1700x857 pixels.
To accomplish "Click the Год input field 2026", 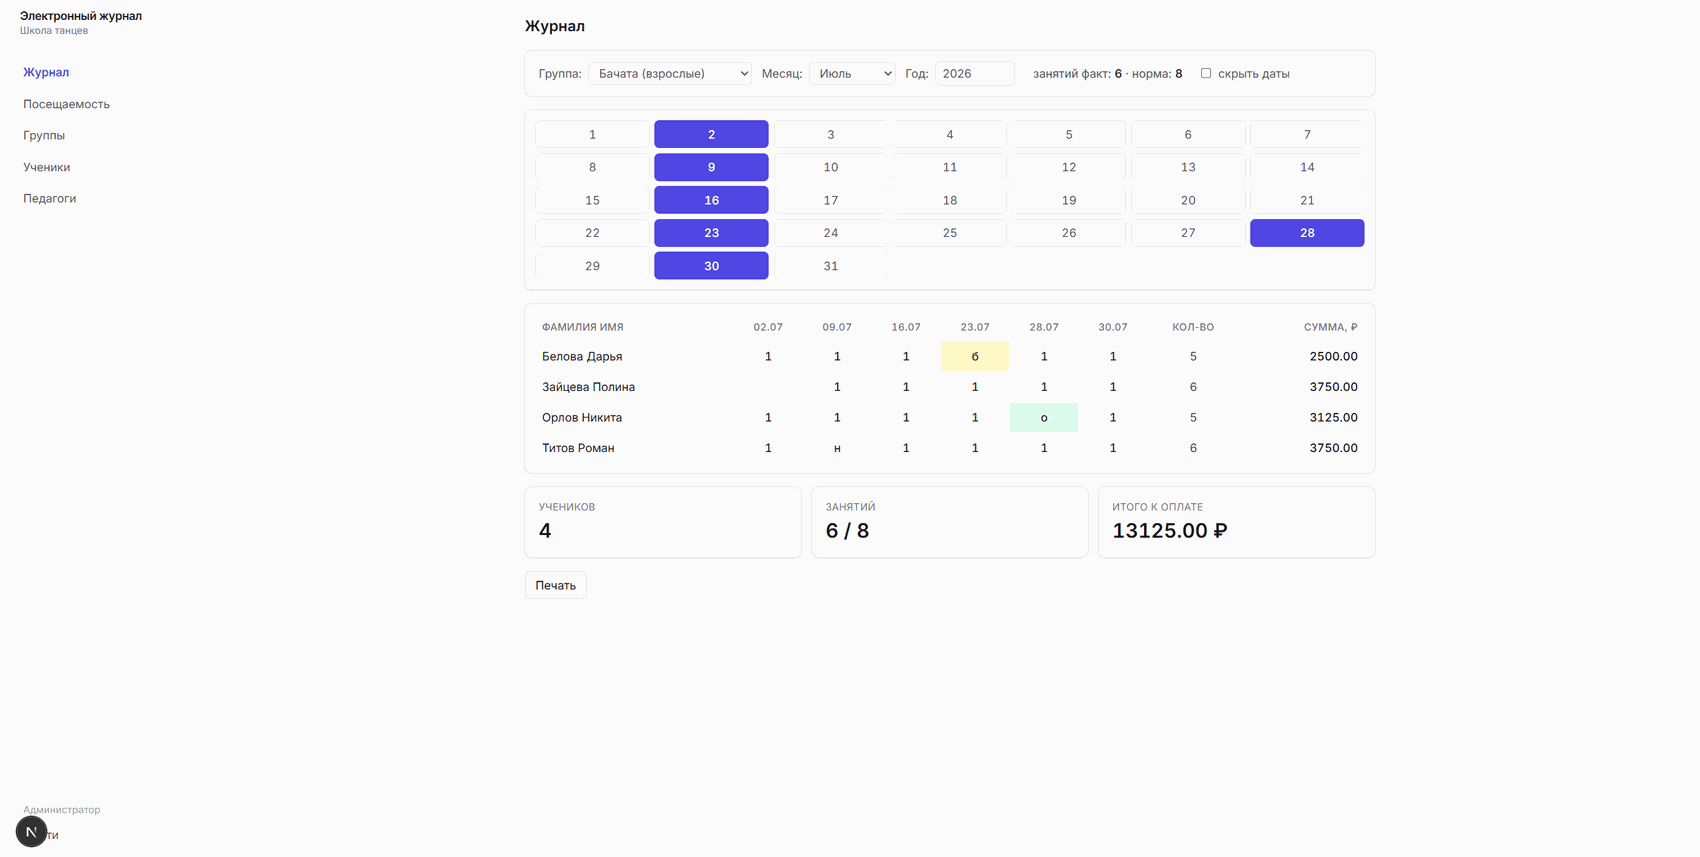I will [x=975, y=73].
